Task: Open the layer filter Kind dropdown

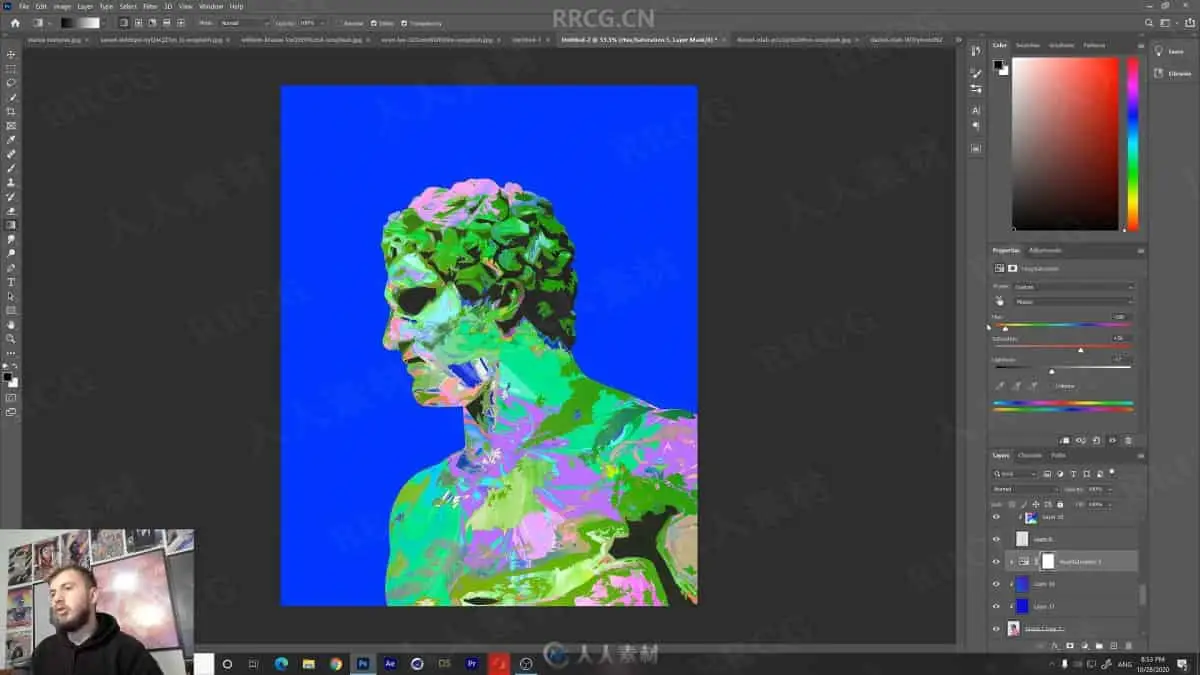Action: (1014, 473)
